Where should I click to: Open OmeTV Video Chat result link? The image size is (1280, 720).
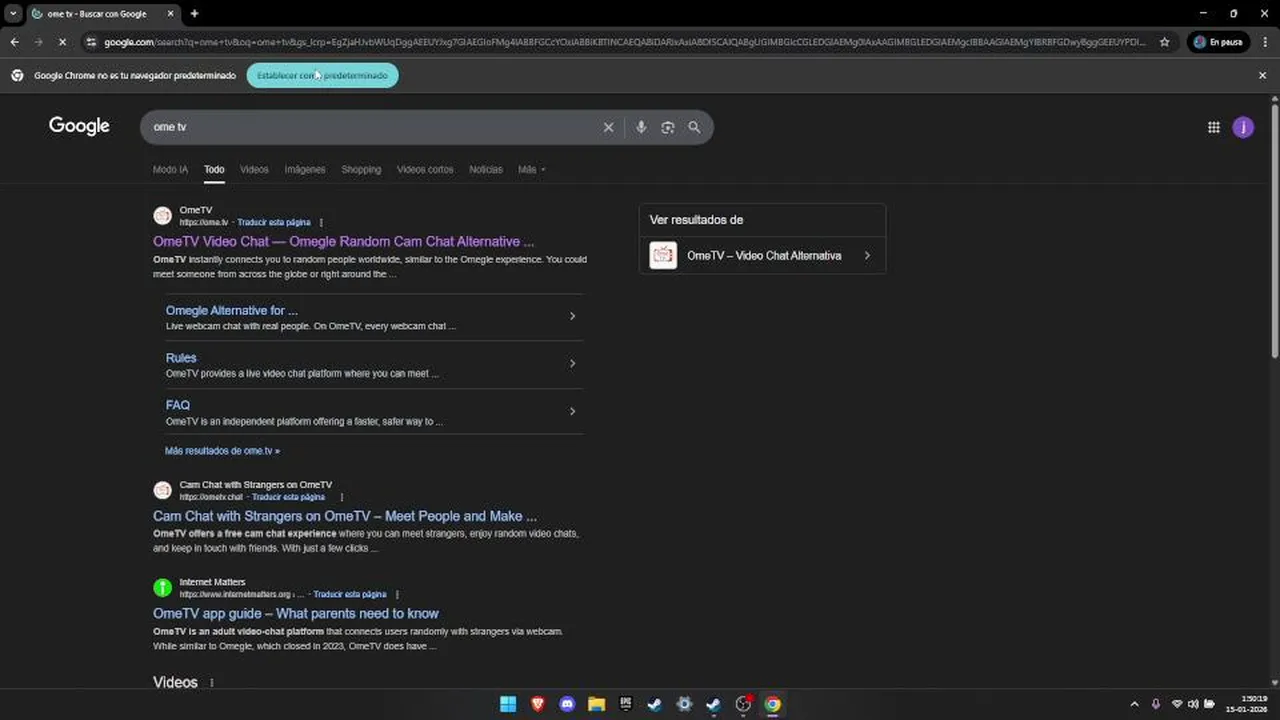(343, 241)
